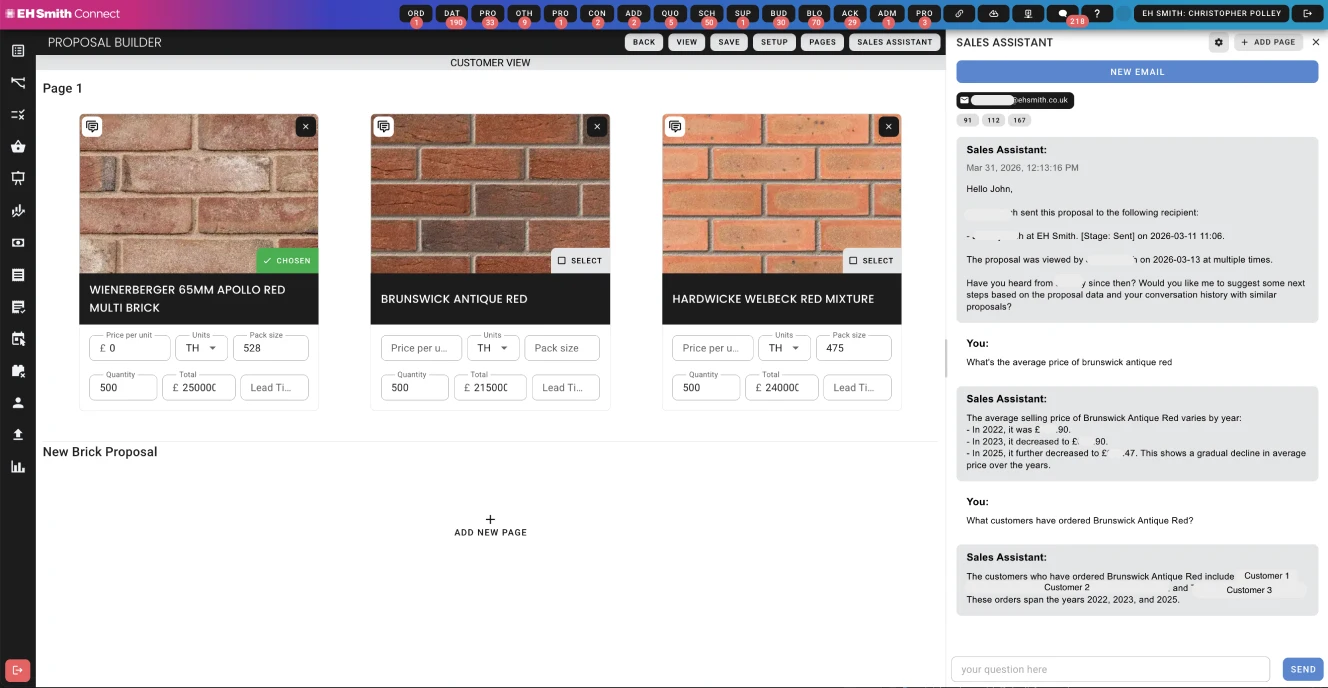1328x688 pixels.
Task: Open the comment icon on Wienerberger Apollo card
Action: click(92, 127)
